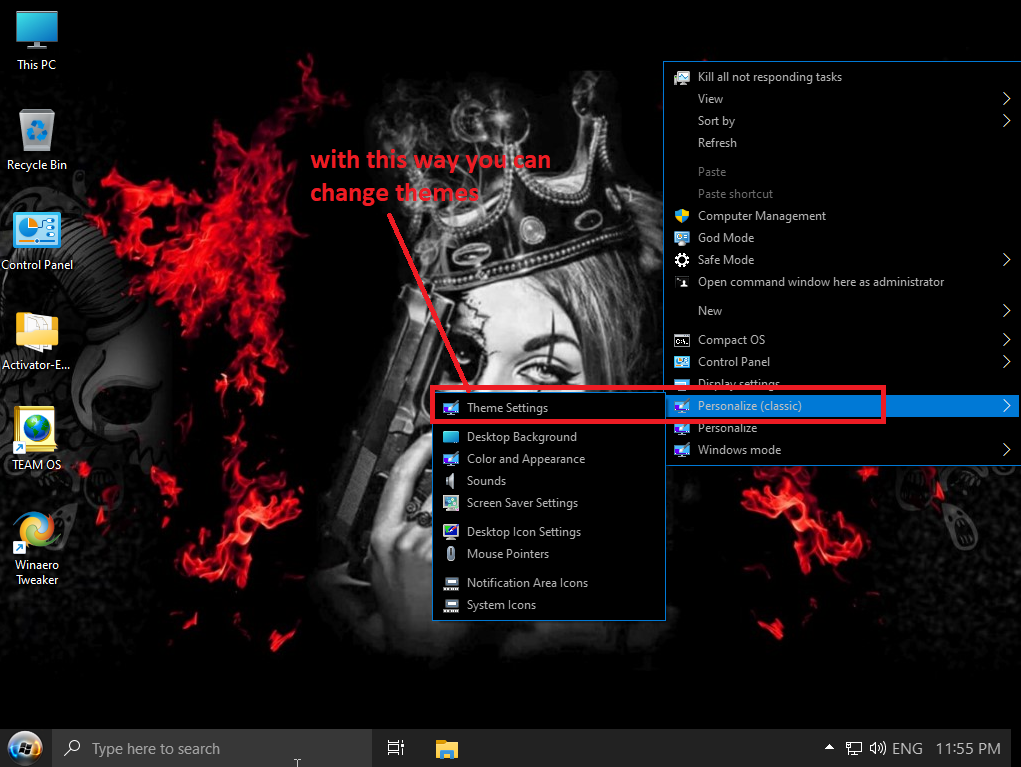This screenshot has width=1021, height=767.
Task: Select the TEAM OS shortcut icon
Action: [36, 439]
